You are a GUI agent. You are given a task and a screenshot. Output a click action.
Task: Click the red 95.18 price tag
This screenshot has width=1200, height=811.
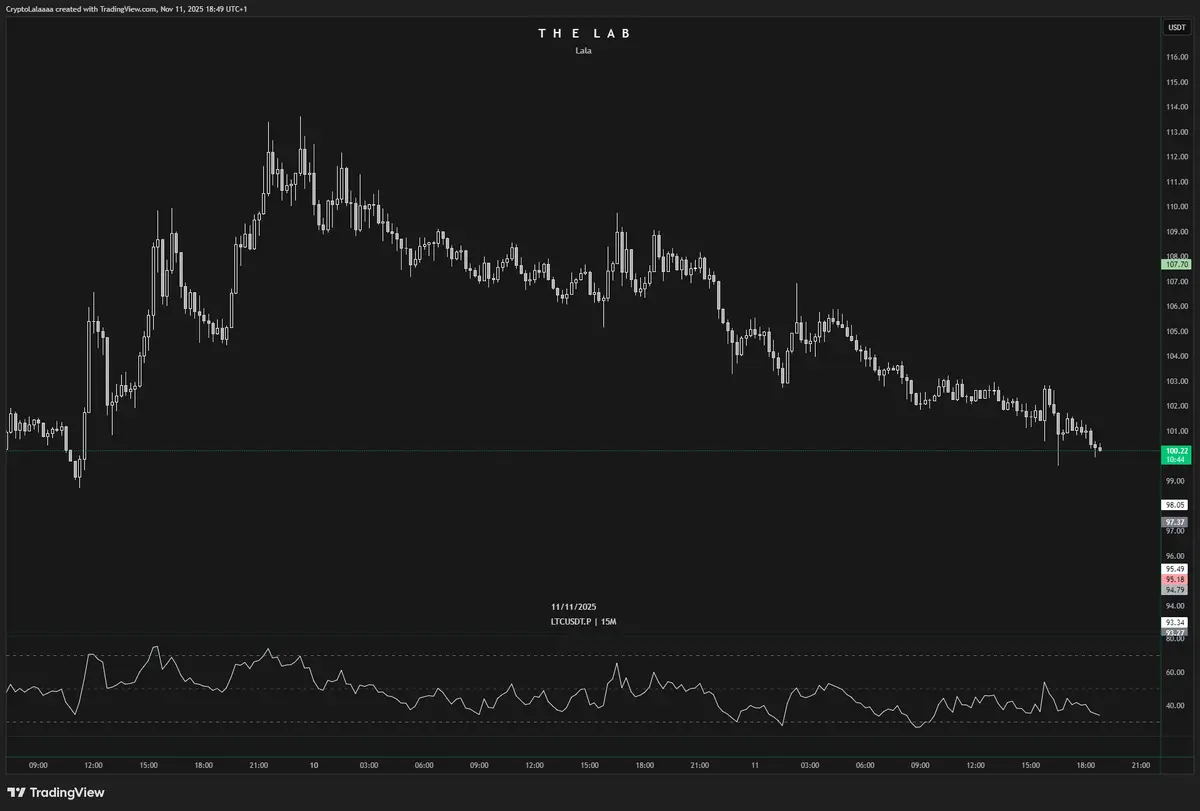pos(1177,579)
